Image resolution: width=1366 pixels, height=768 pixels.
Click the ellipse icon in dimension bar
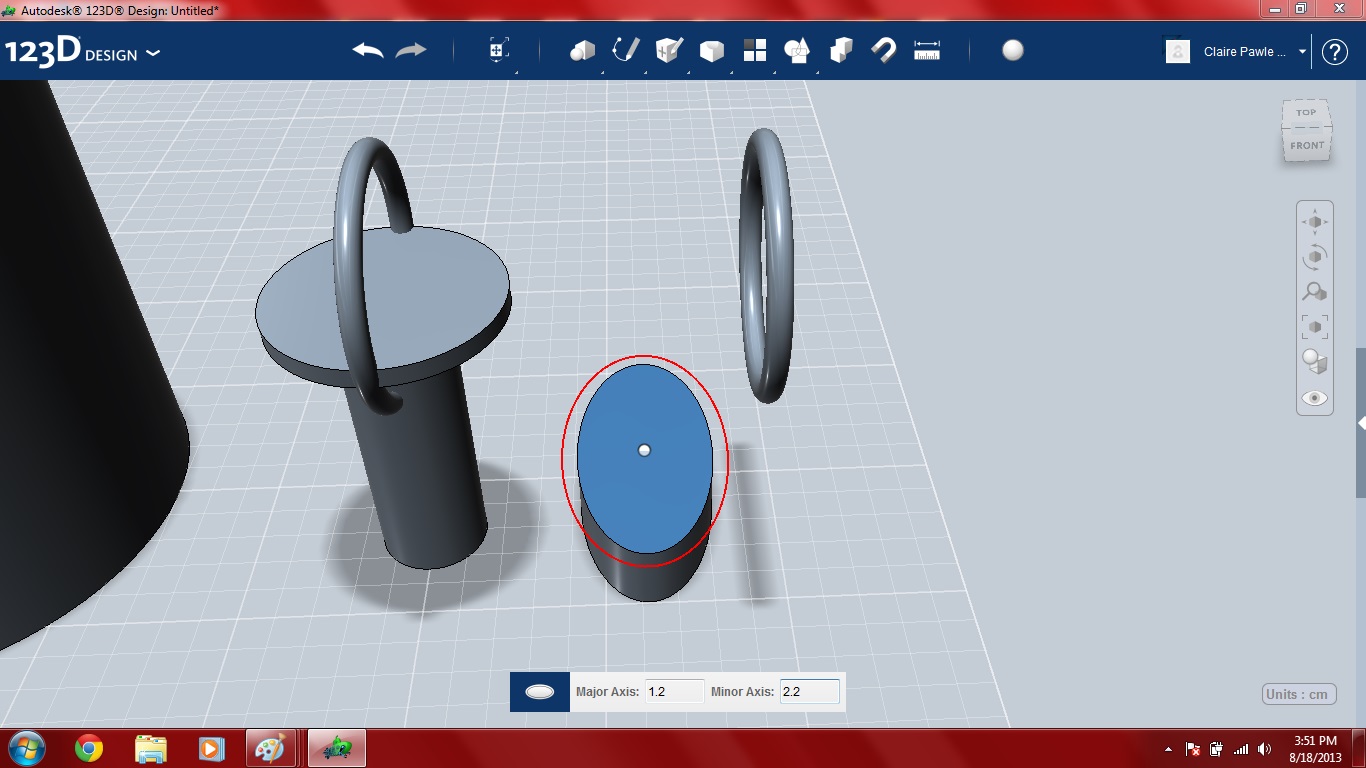pyautogui.click(x=540, y=691)
